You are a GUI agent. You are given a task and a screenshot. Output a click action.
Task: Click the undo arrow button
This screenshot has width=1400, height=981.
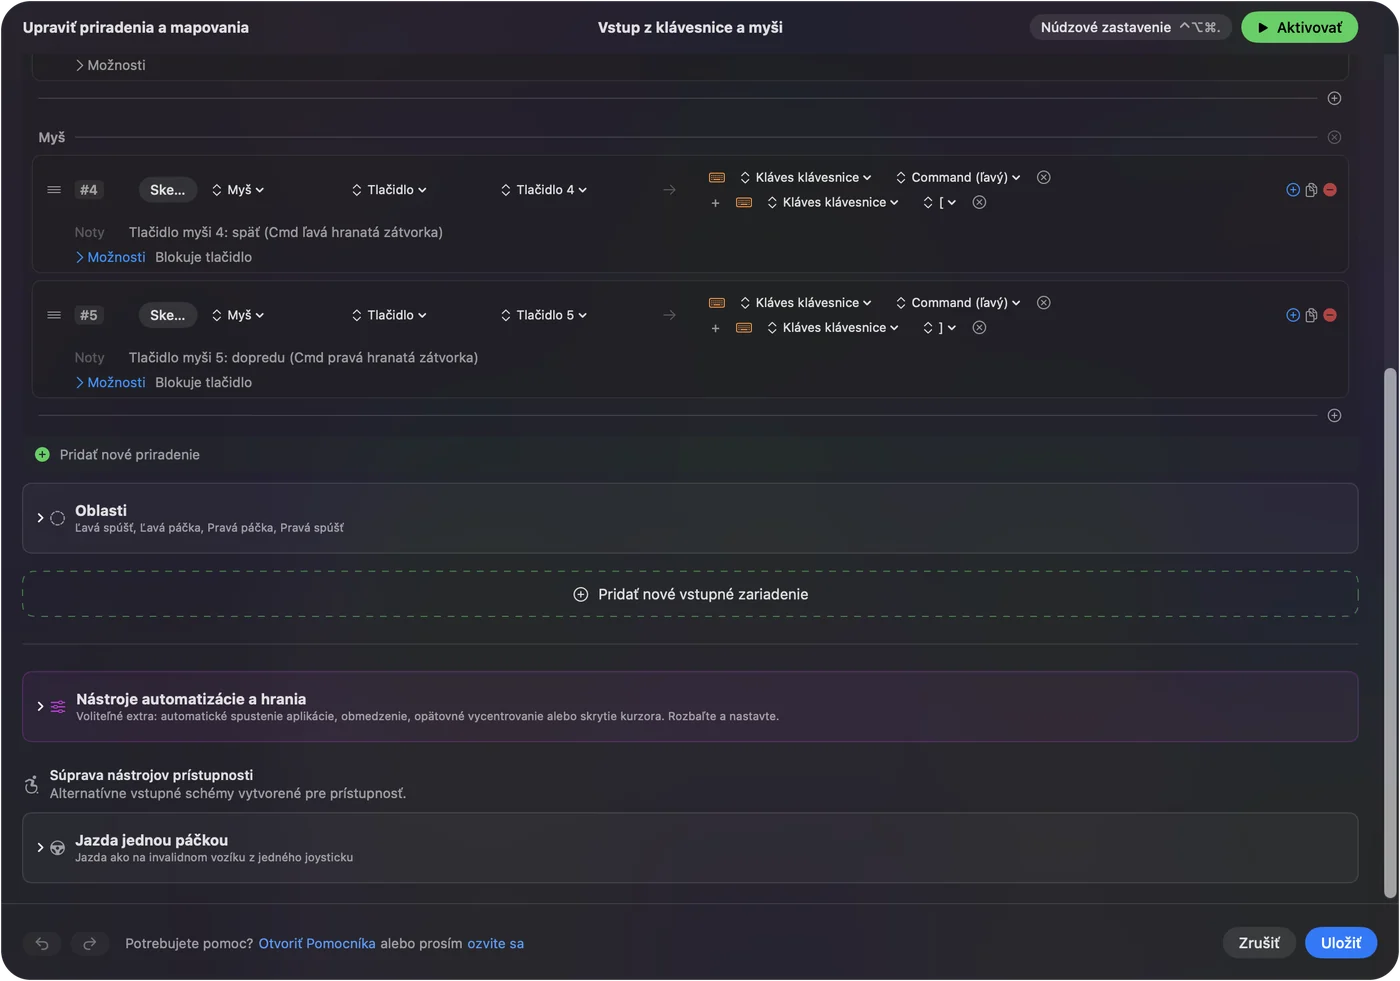pyautogui.click(x=42, y=943)
